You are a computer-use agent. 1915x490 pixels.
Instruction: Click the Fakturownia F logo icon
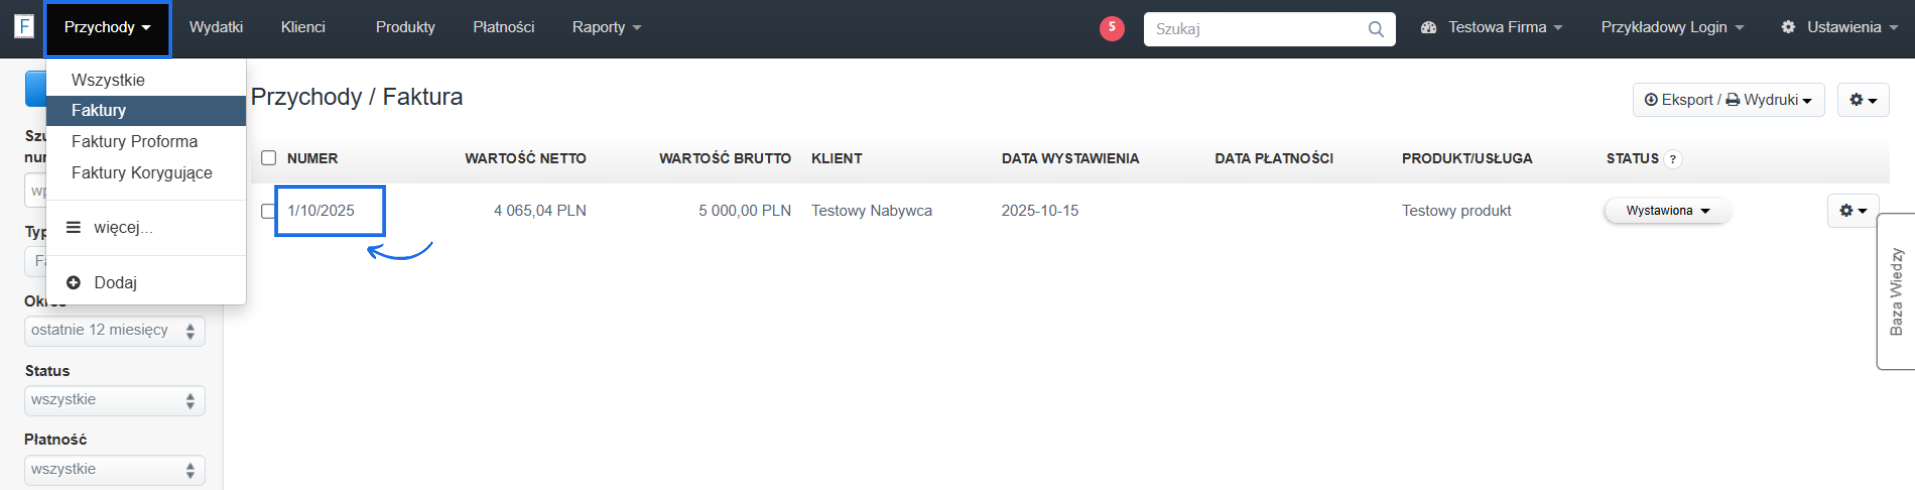(24, 27)
